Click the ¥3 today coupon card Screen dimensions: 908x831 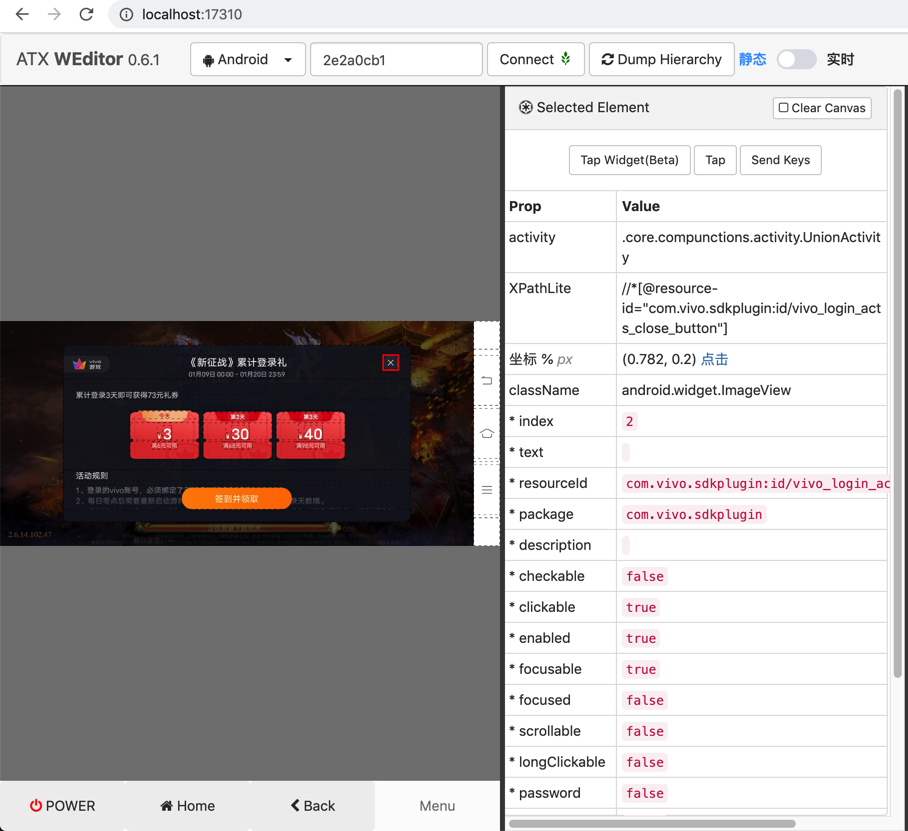click(x=164, y=435)
